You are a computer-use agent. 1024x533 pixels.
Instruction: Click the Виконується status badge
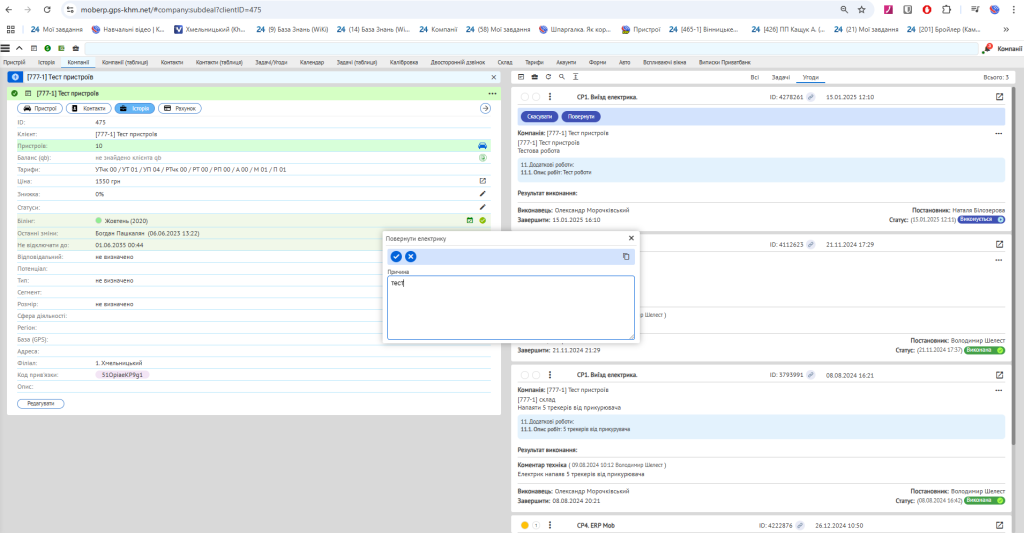pyautogui.click(x=982, y=219)
